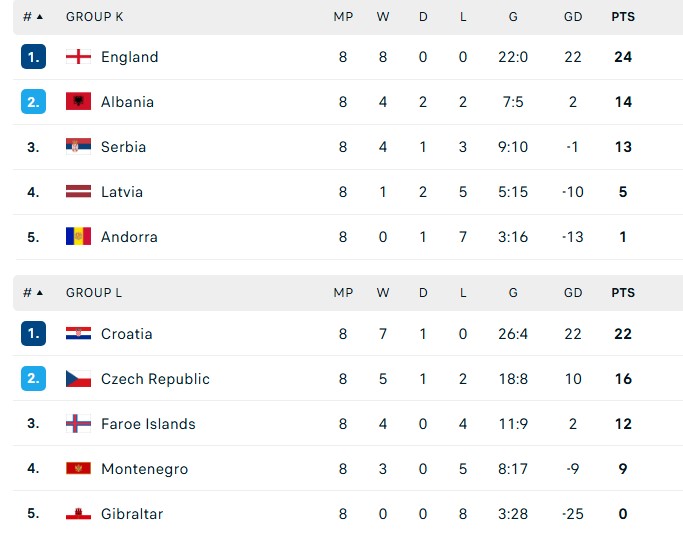Sort Group K by rank arrow
This screenshot has width=683, height=534.
click(x=40, y=17)
